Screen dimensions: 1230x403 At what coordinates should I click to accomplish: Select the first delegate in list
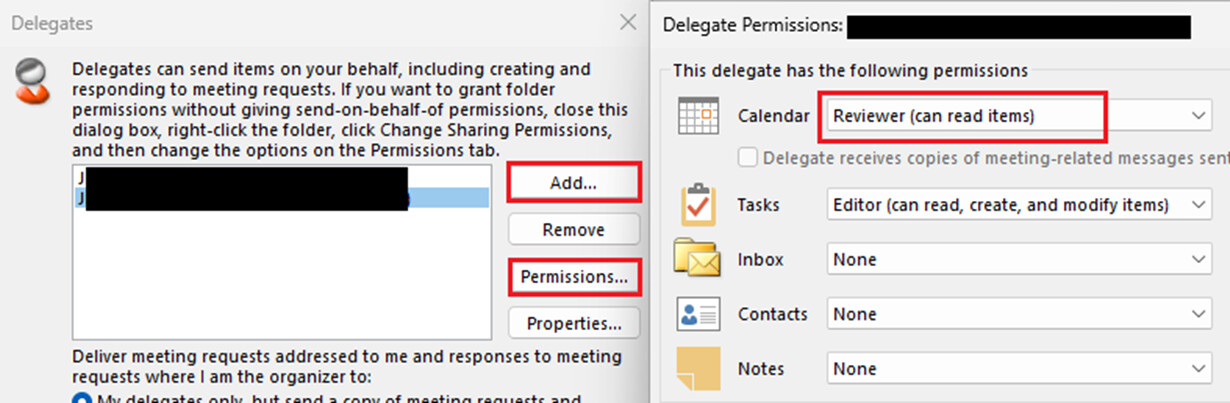click(x=281, y=177)
